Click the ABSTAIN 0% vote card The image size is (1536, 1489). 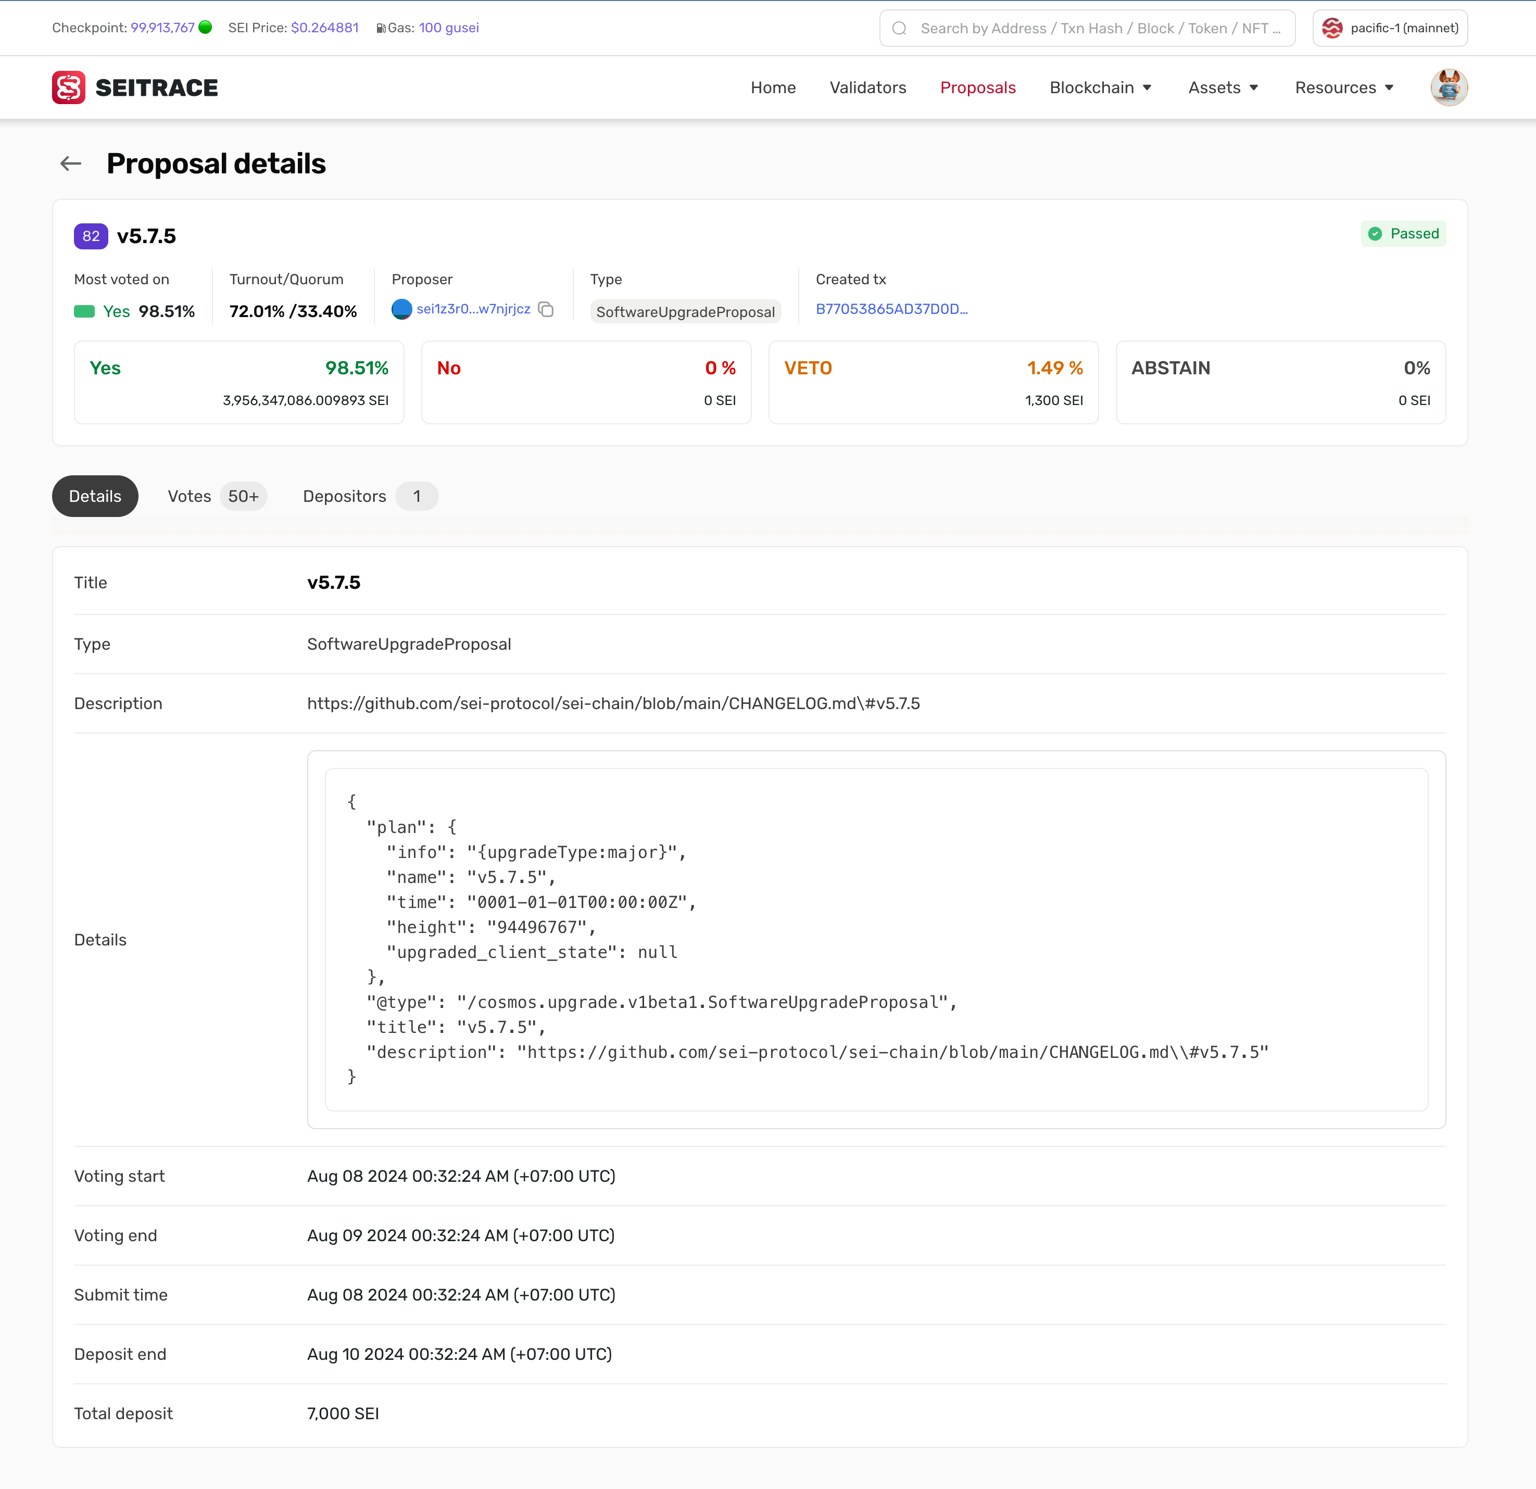(x=1281, y=382)
